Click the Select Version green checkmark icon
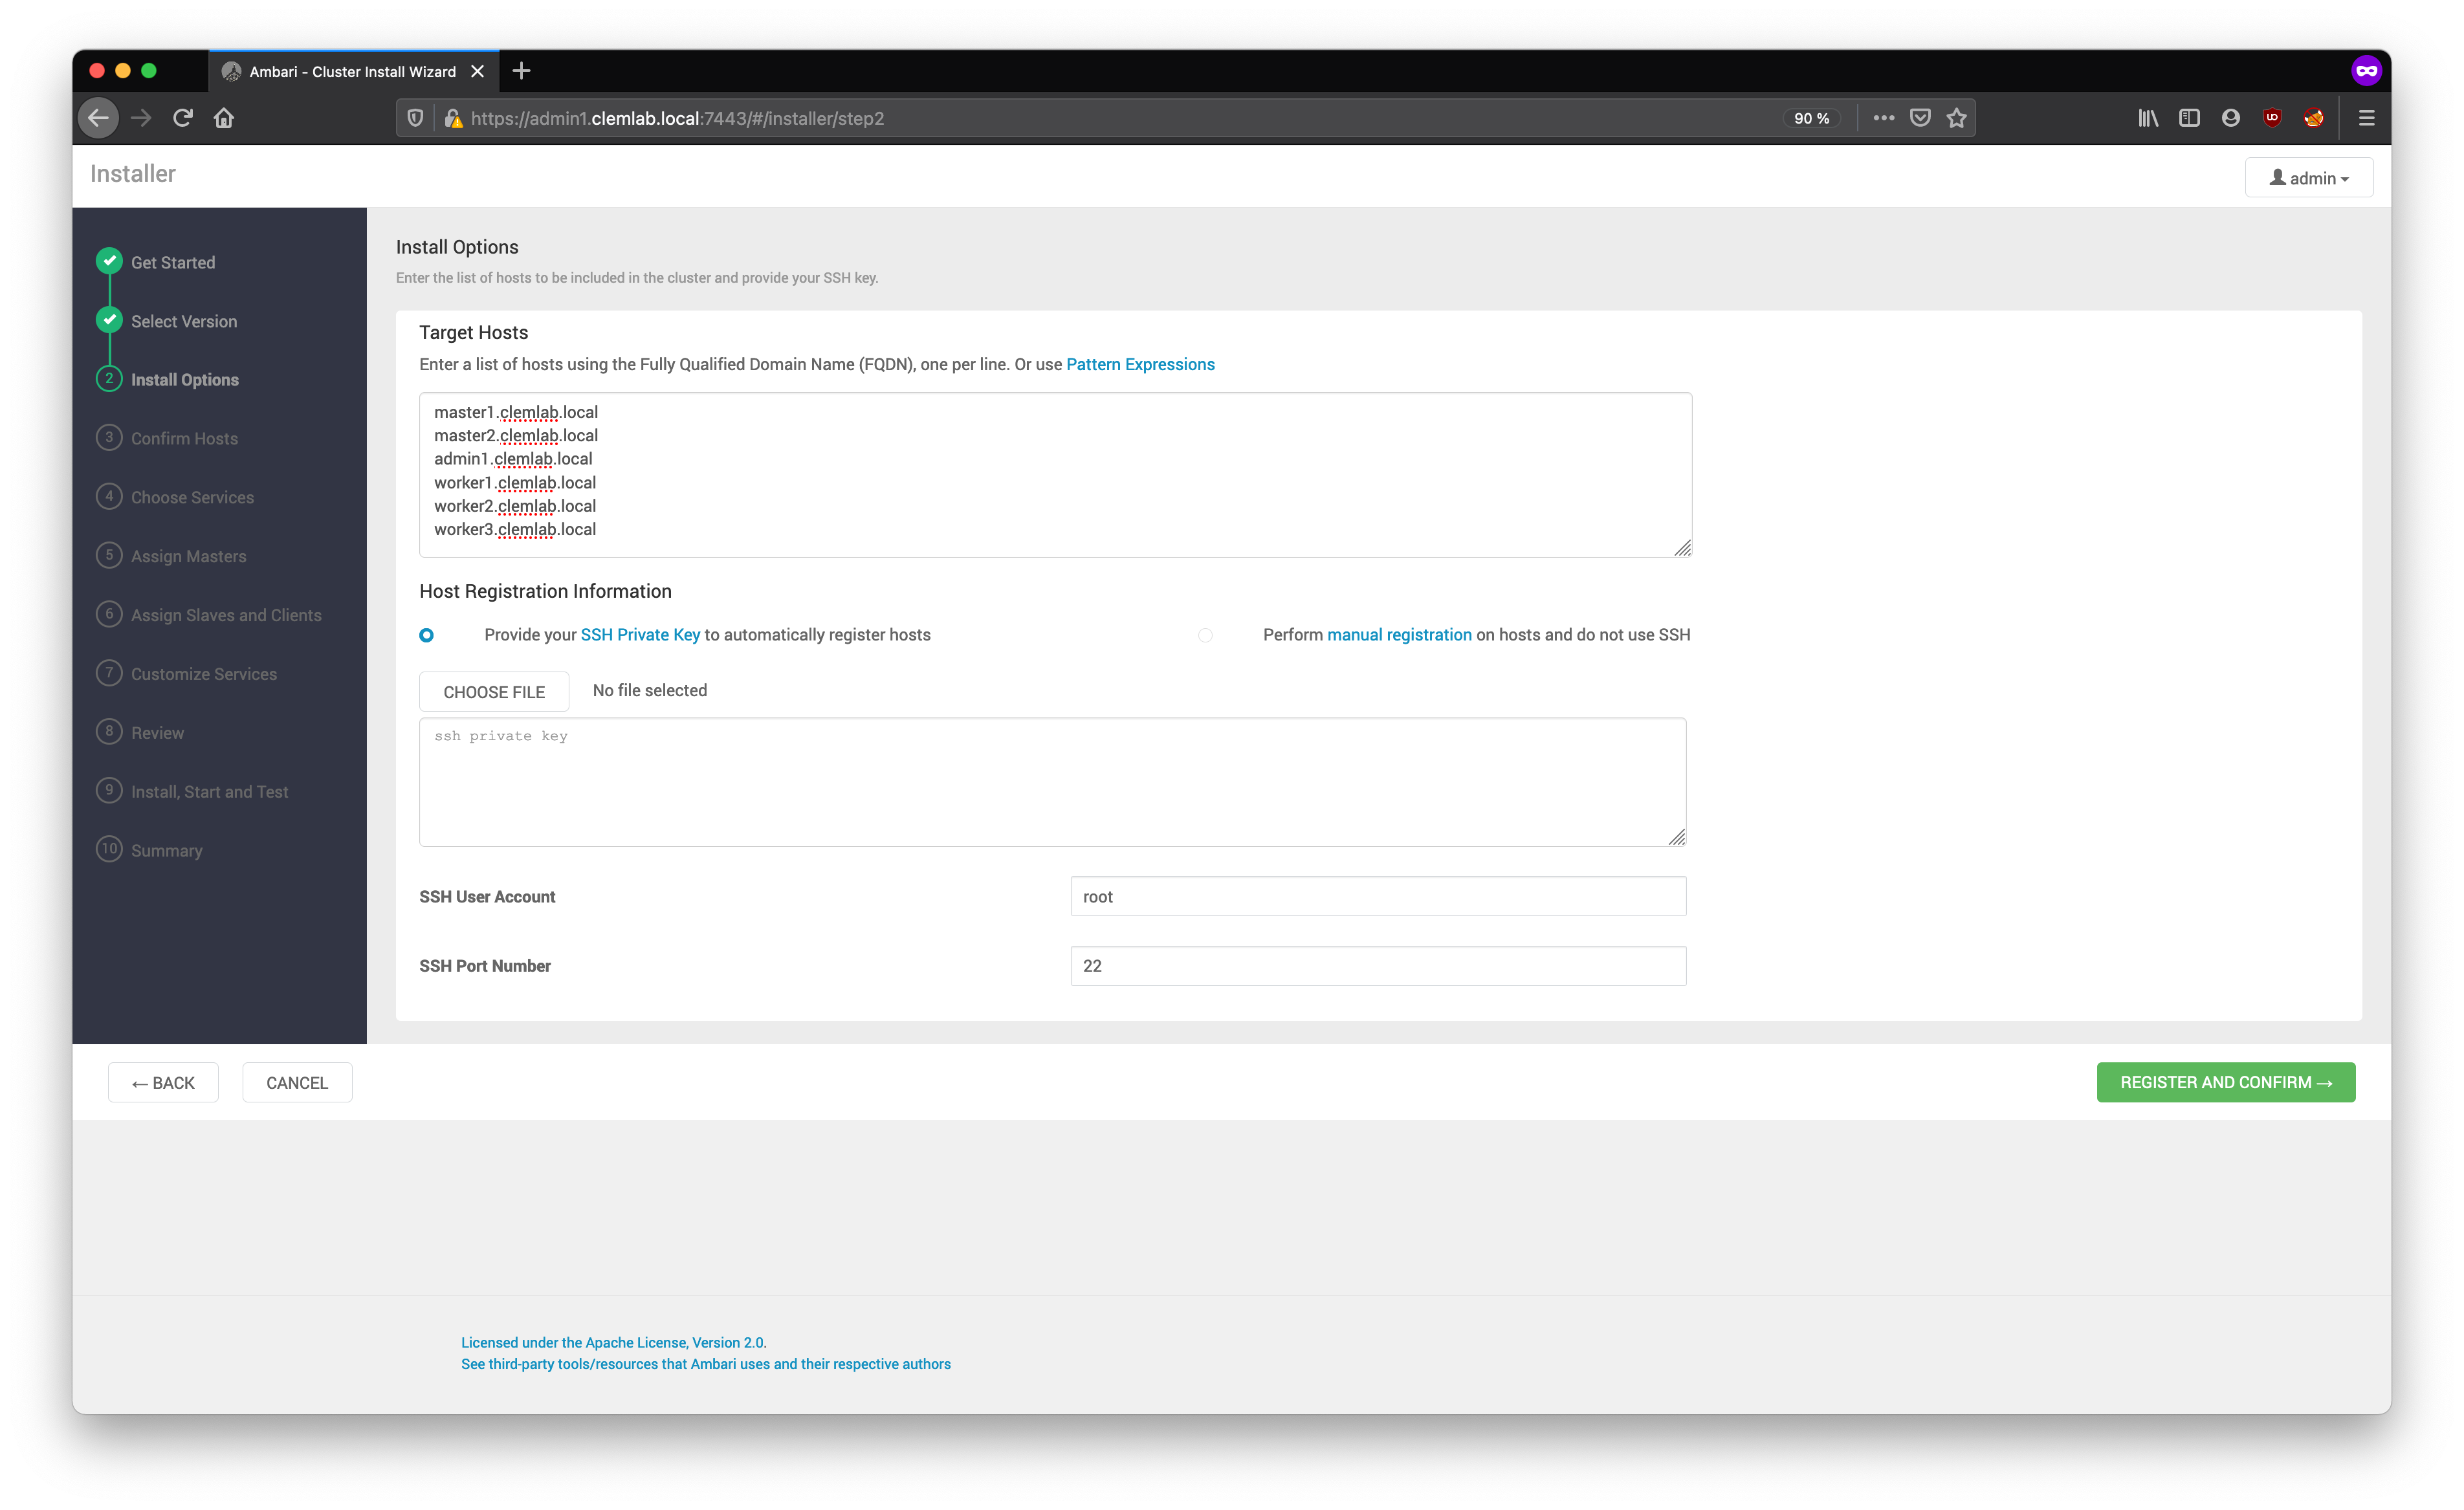Viewport: 2464px width, 1510px height. pyautogui.click(x=109, y=320)
